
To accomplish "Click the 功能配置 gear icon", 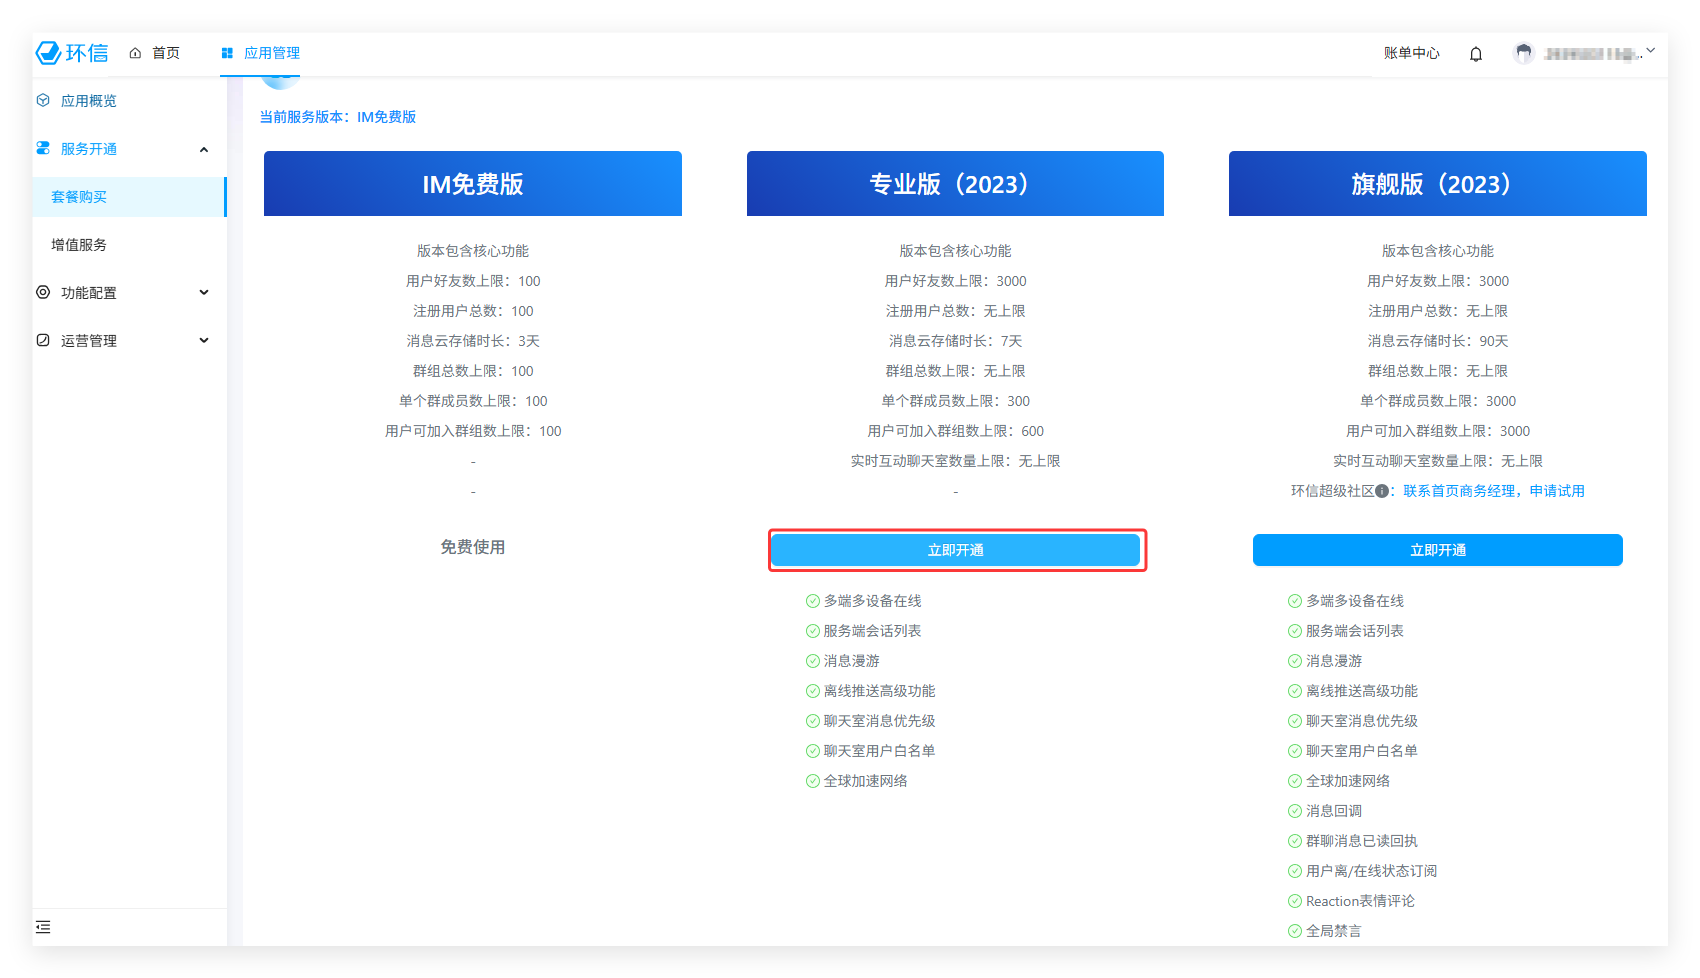I will pyautogui.click(x=43, y=293).
